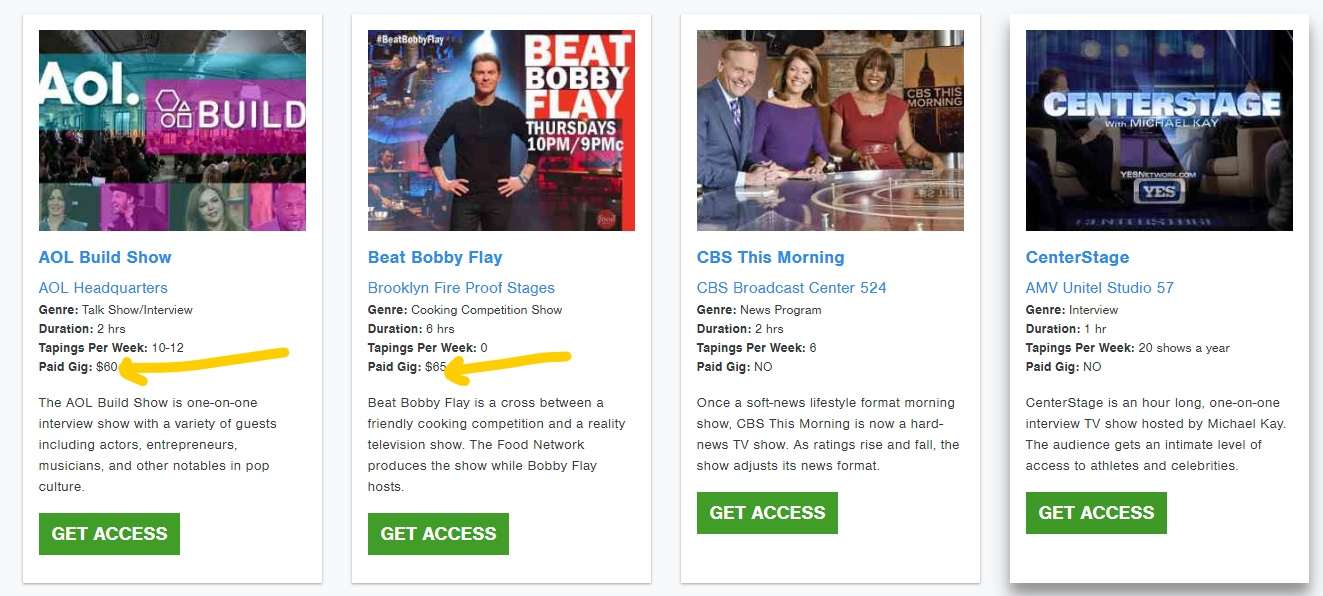Open the CenterStage thumbnail image

(x=1159, y=130)
